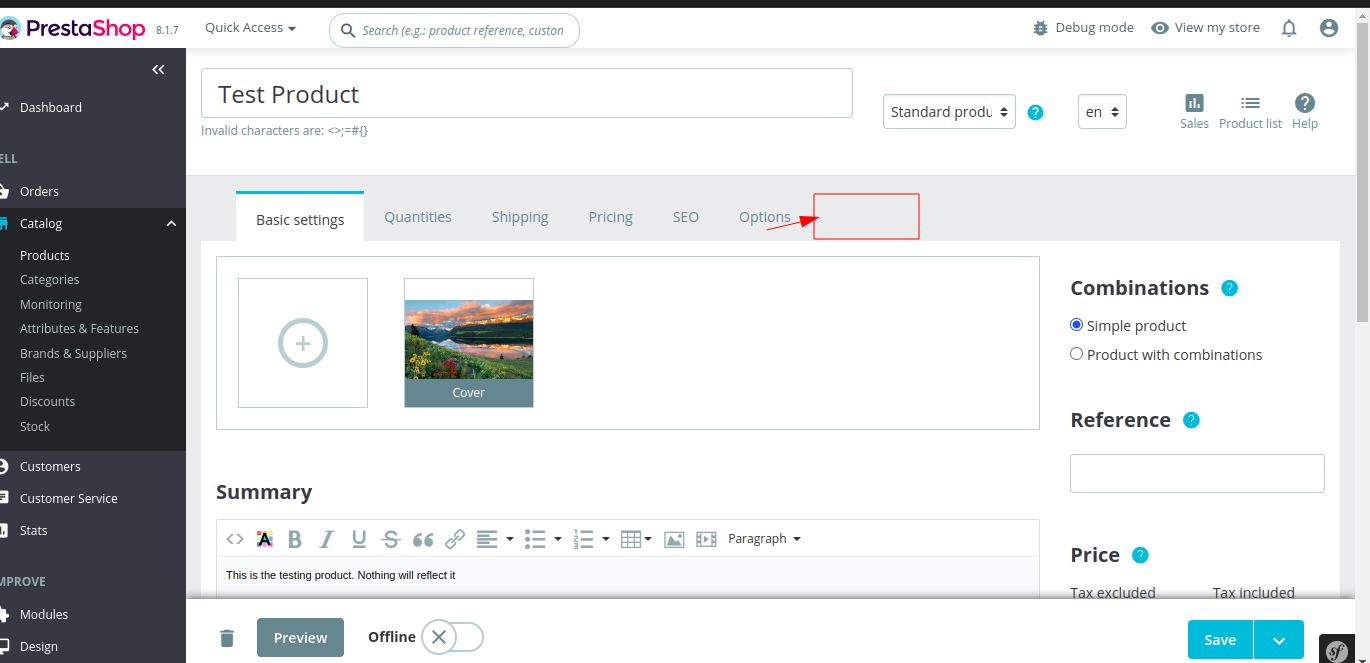The height and width of the screenshot is (663, 1370).
Task: Apply bold formatting in Summary
Action: (295, 539)
